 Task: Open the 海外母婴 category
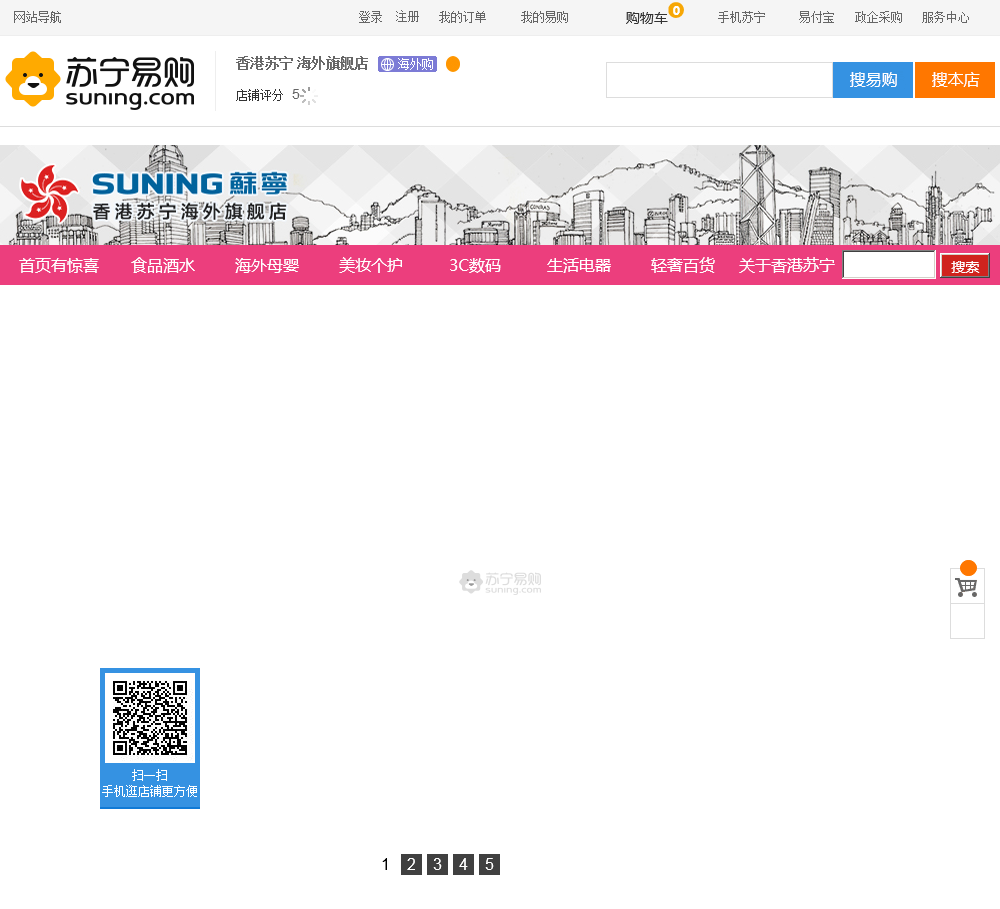(x=267, y=265)
